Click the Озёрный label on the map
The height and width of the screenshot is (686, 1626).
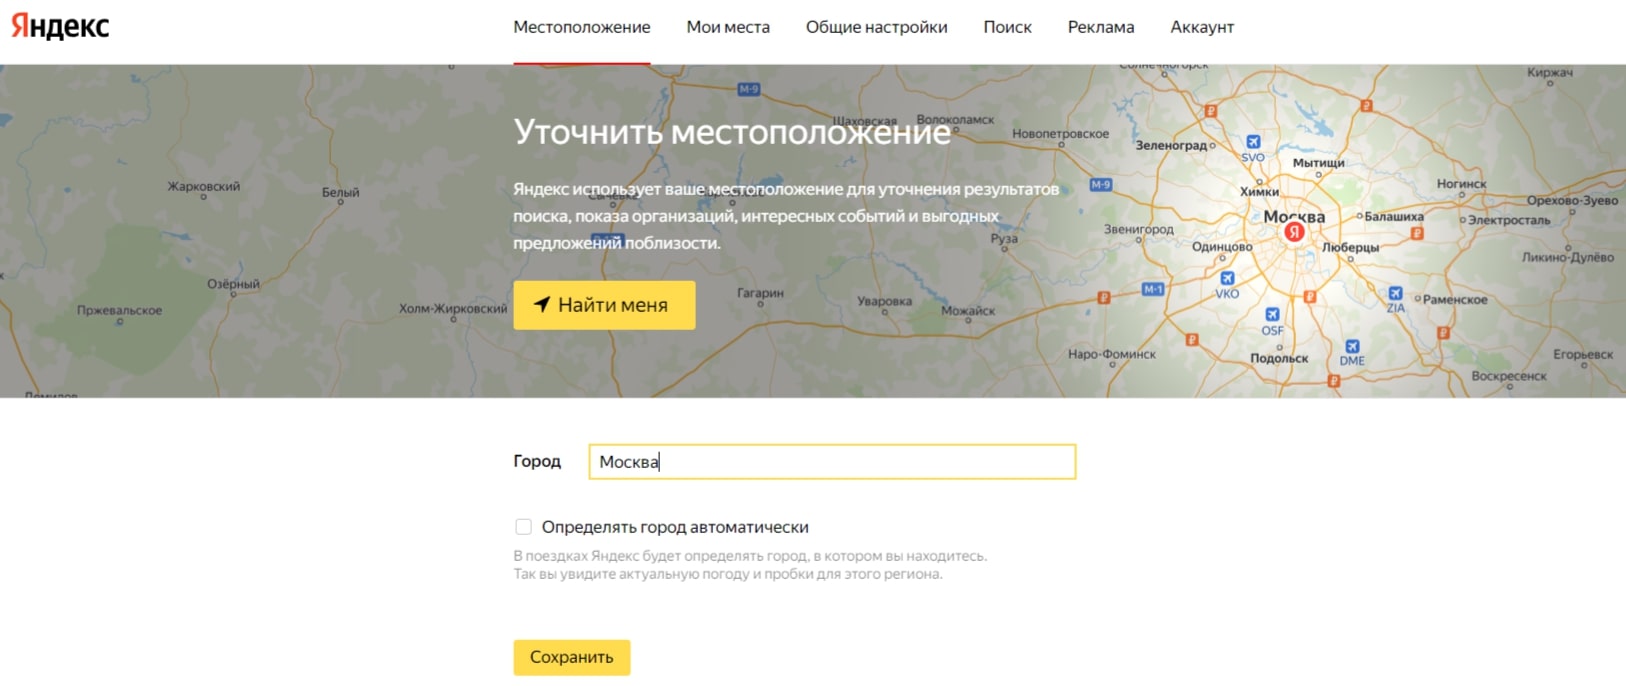pyautogui.click(x=233, y=284)
